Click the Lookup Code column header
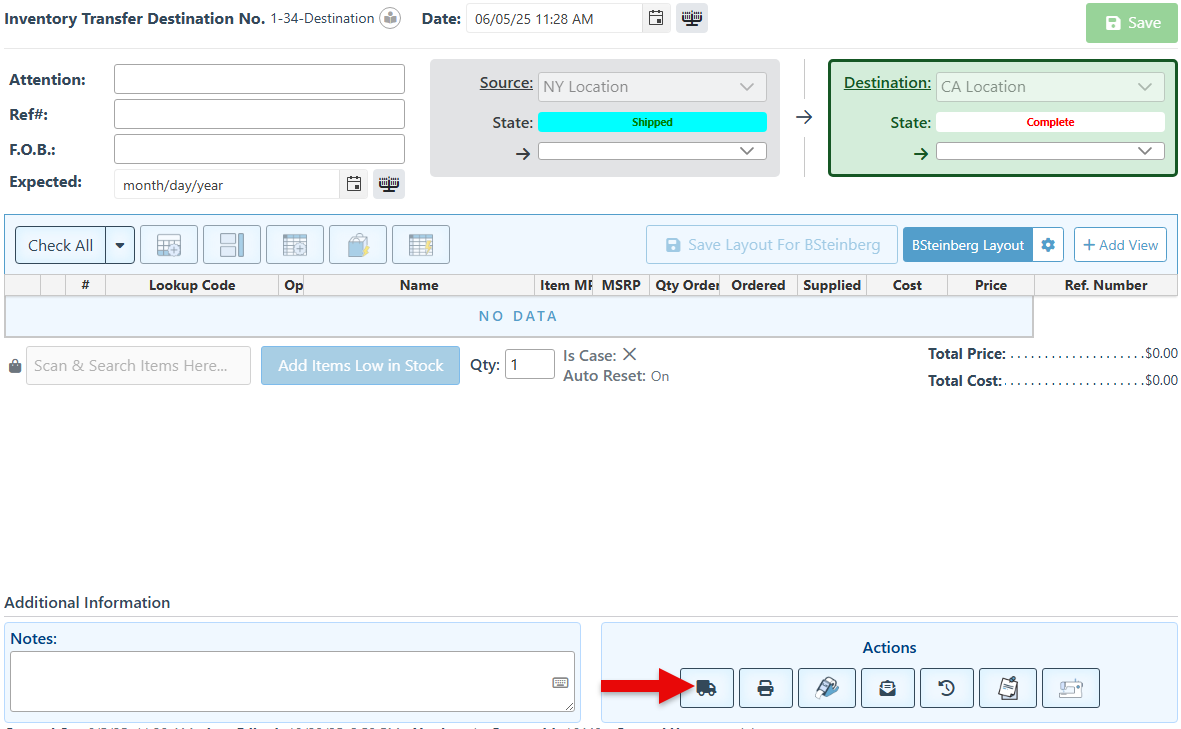The width and height of the screenshot is (1181, 729). (192, 285)
